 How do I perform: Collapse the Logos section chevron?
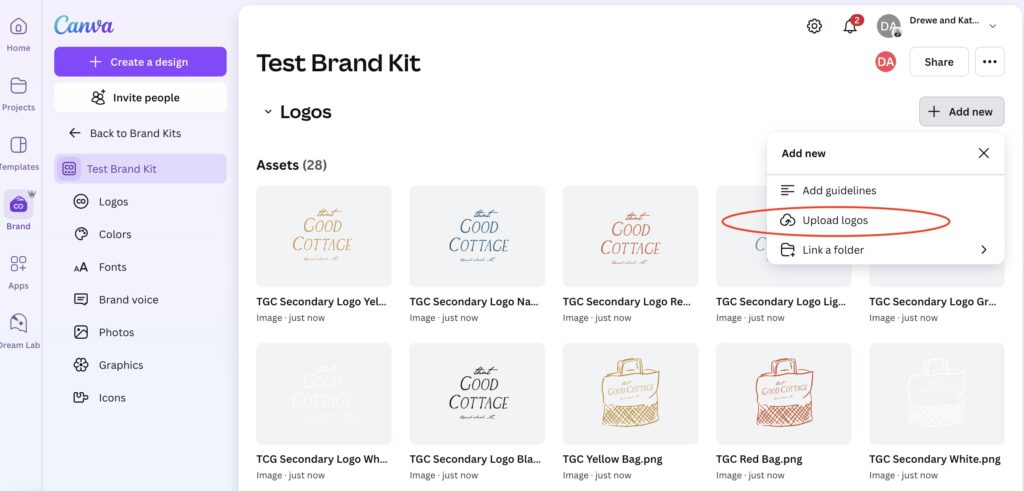pyautogui.click(x=268, y=112)
